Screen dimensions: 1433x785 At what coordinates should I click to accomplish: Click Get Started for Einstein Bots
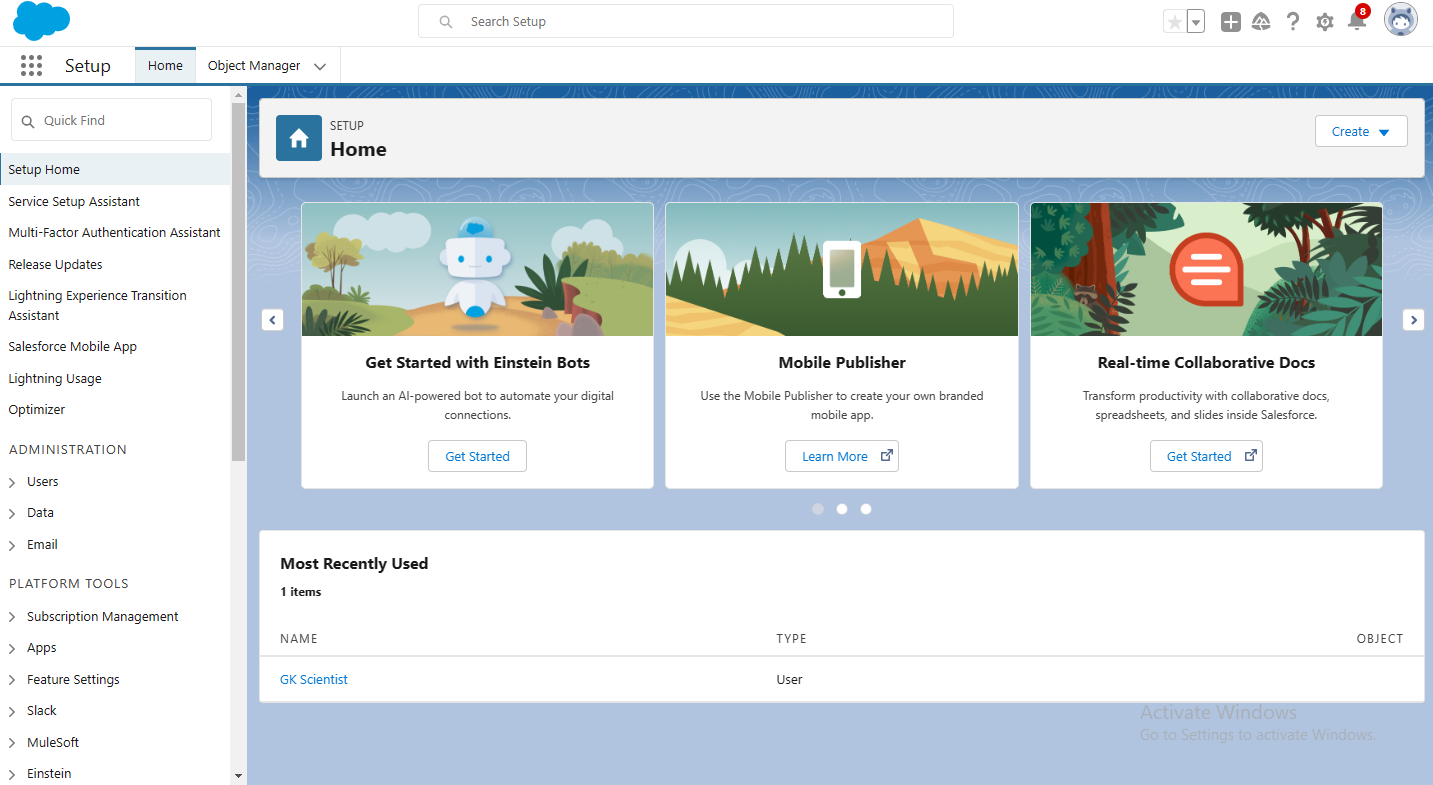tap(477, 456)
